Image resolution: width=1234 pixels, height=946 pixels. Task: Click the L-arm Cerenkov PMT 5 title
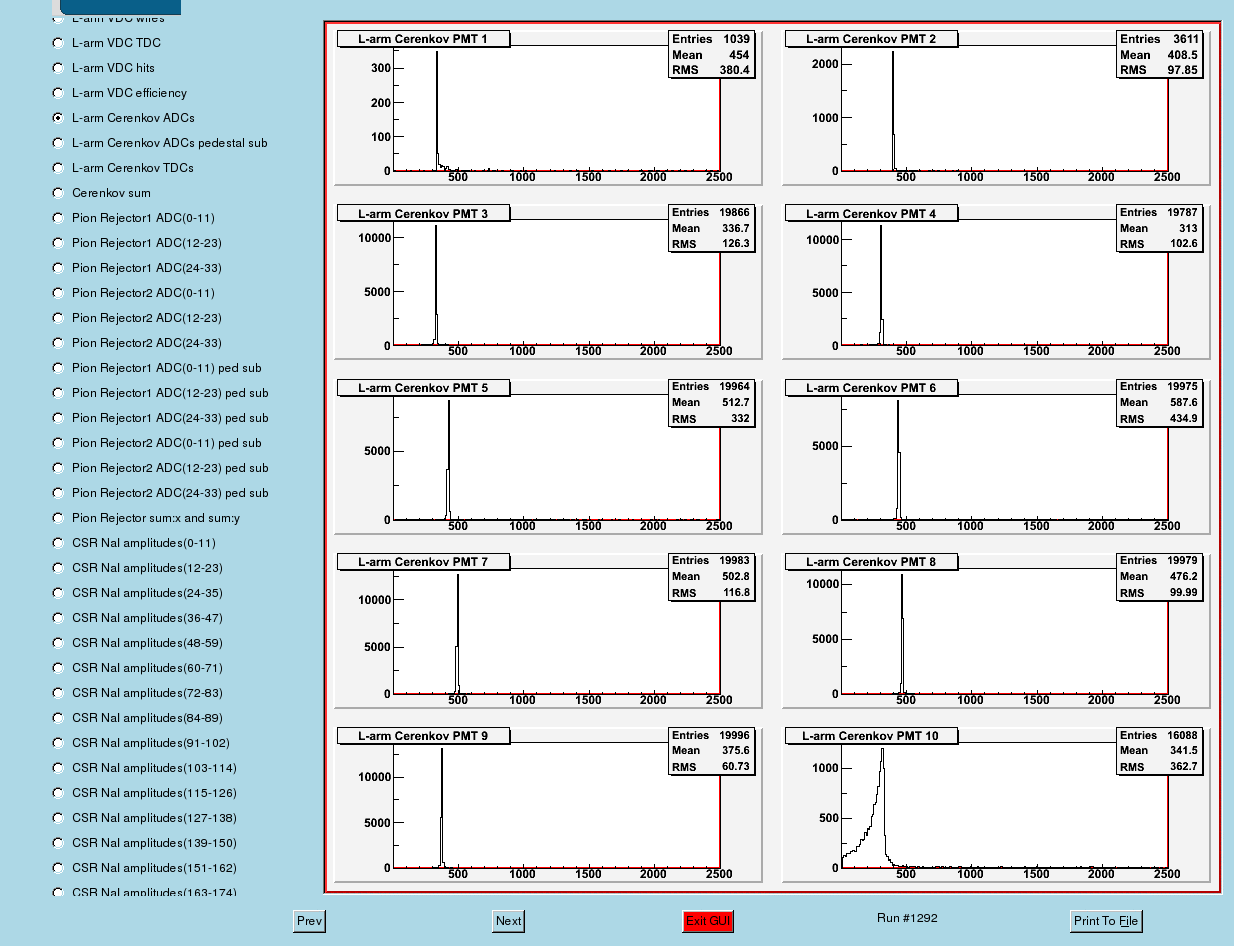tap(423, 388)
